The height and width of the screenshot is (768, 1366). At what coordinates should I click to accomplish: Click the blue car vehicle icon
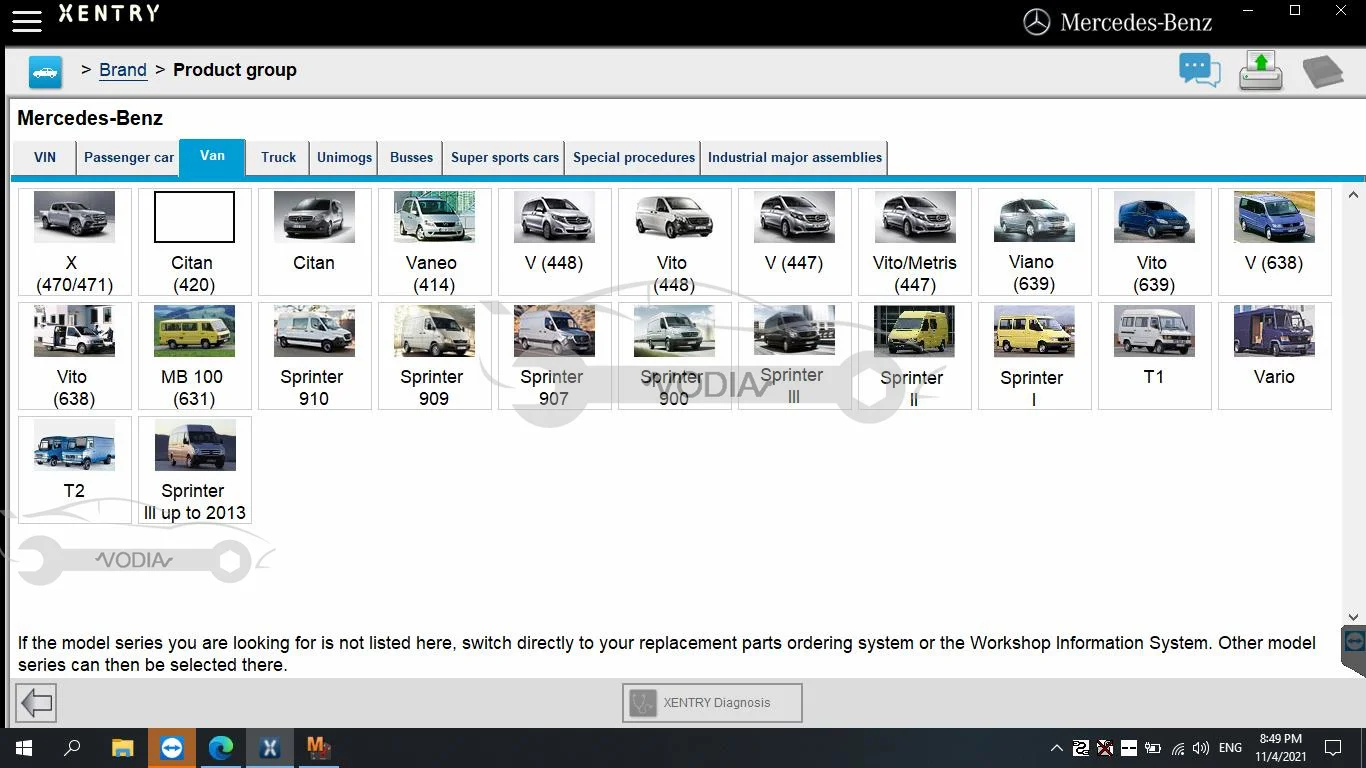point(45,72)
